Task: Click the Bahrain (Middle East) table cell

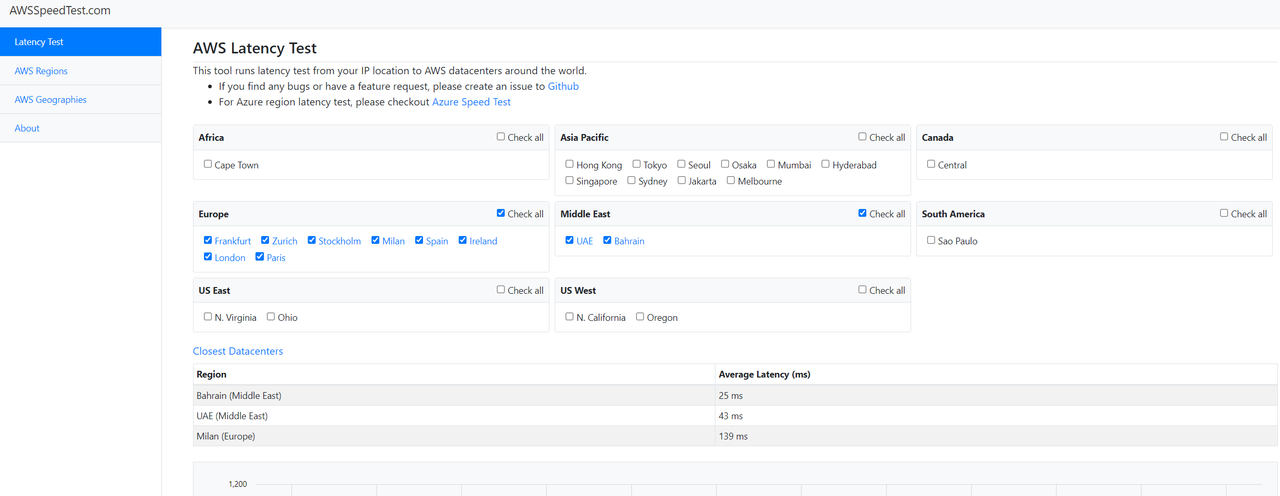Action: [x=454, y=395]
